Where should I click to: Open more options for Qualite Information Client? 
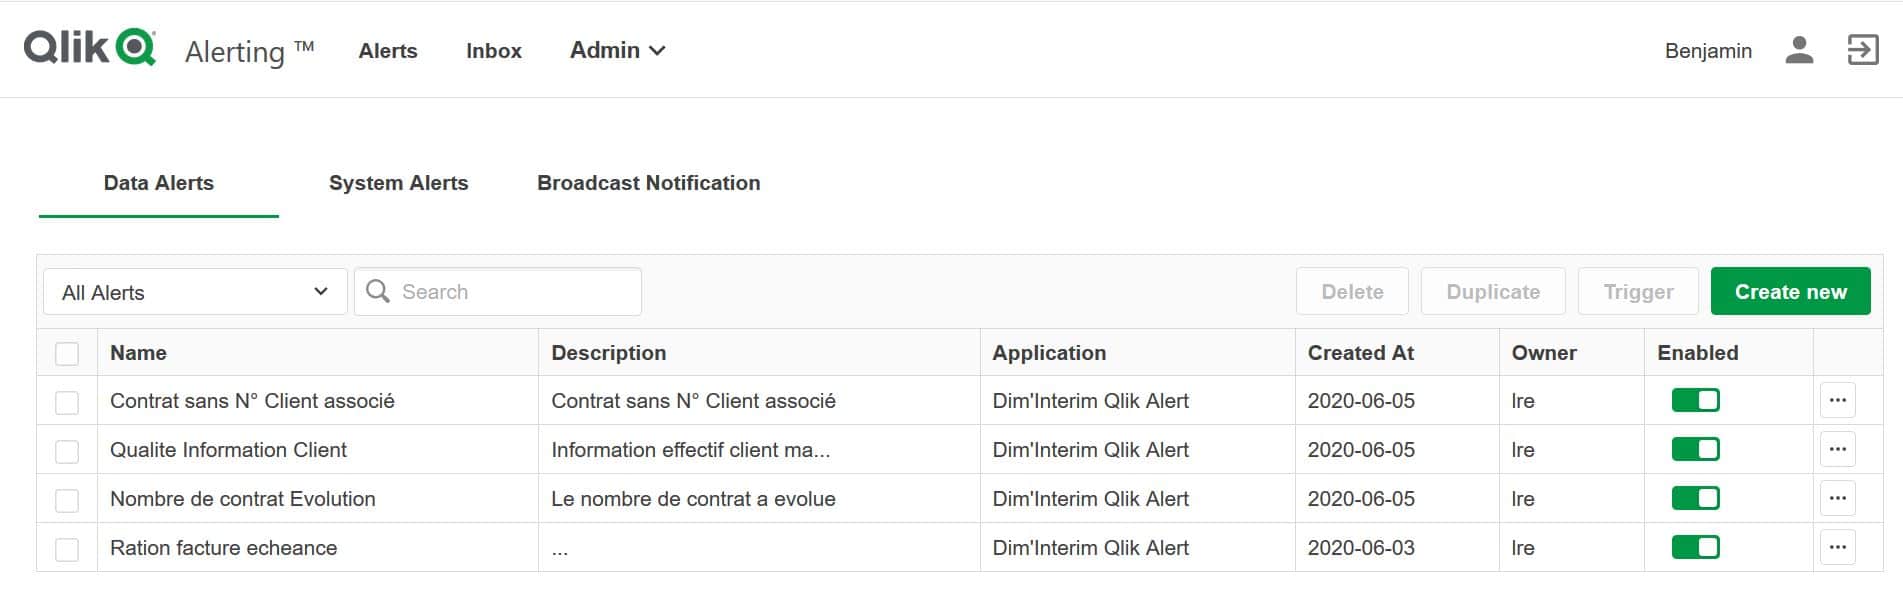tap(1837, 449)
